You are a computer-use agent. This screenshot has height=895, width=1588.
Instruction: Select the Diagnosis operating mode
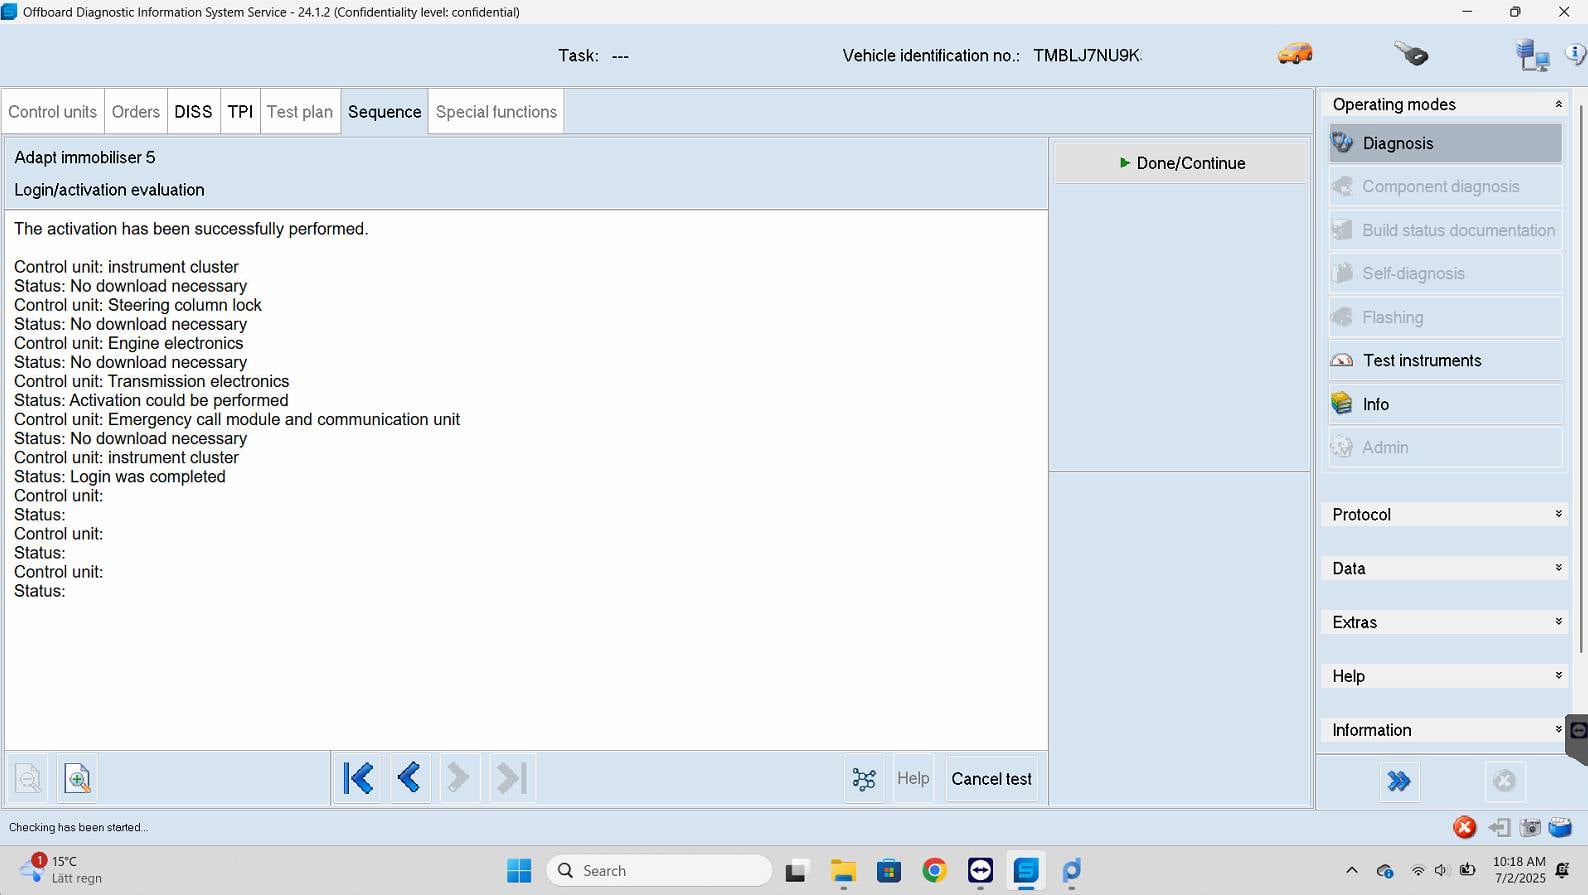click(1445, 143)
